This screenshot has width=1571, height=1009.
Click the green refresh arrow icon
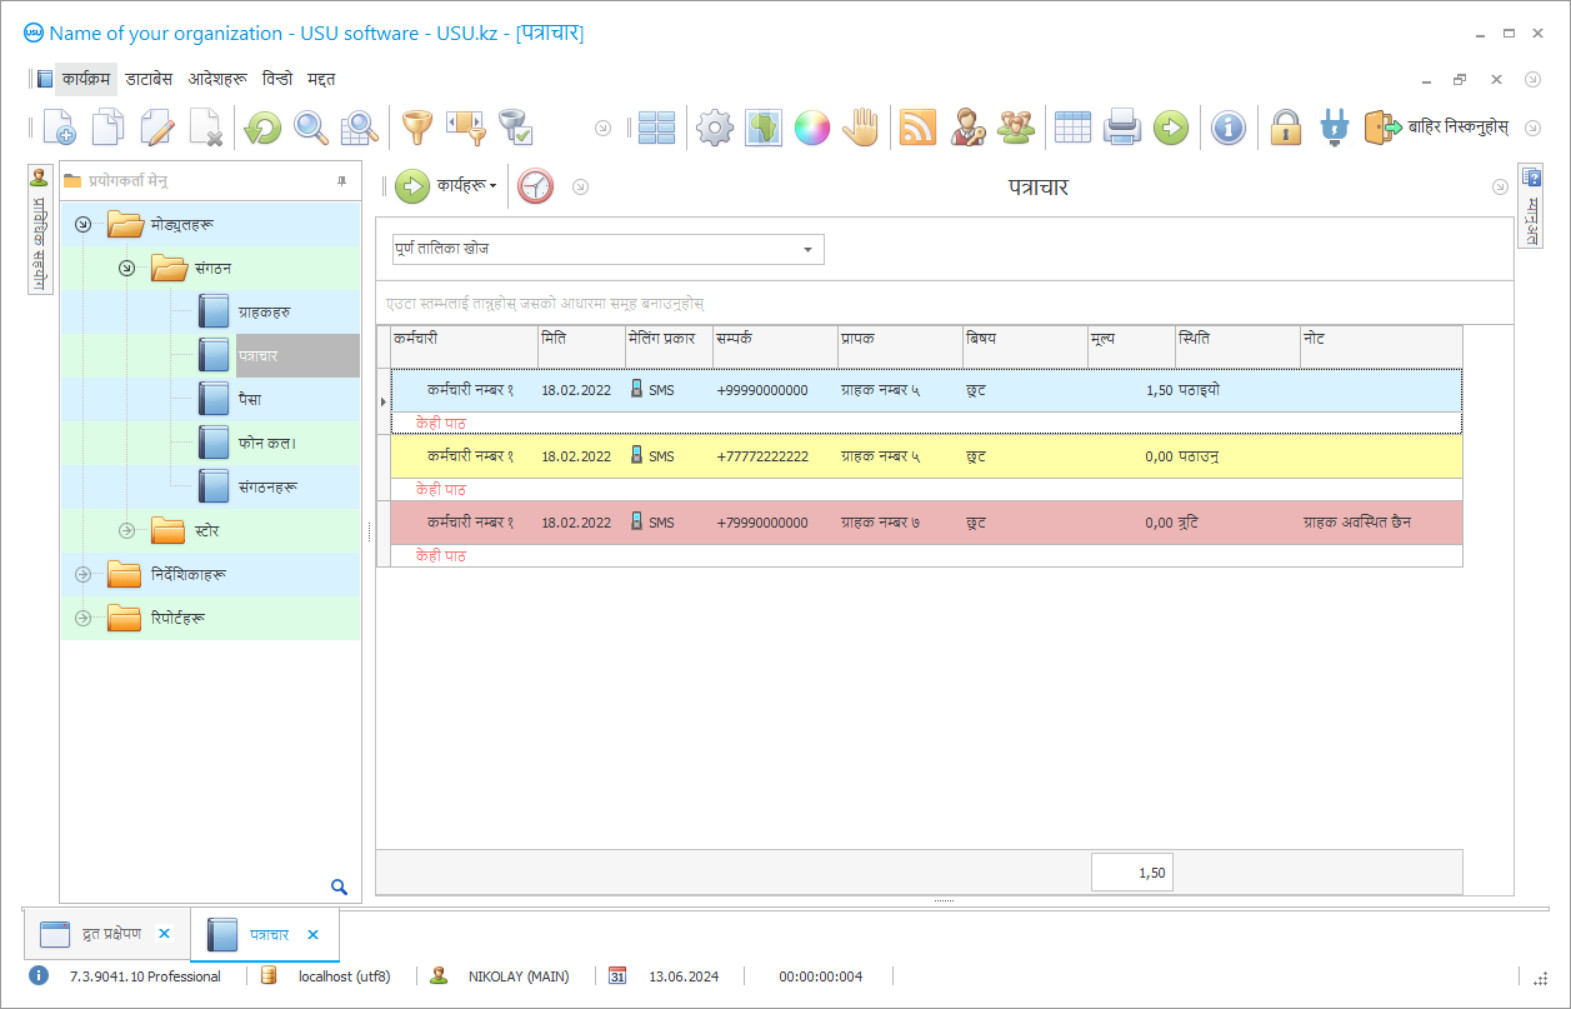pyautogui.click(x=263, y=127)
